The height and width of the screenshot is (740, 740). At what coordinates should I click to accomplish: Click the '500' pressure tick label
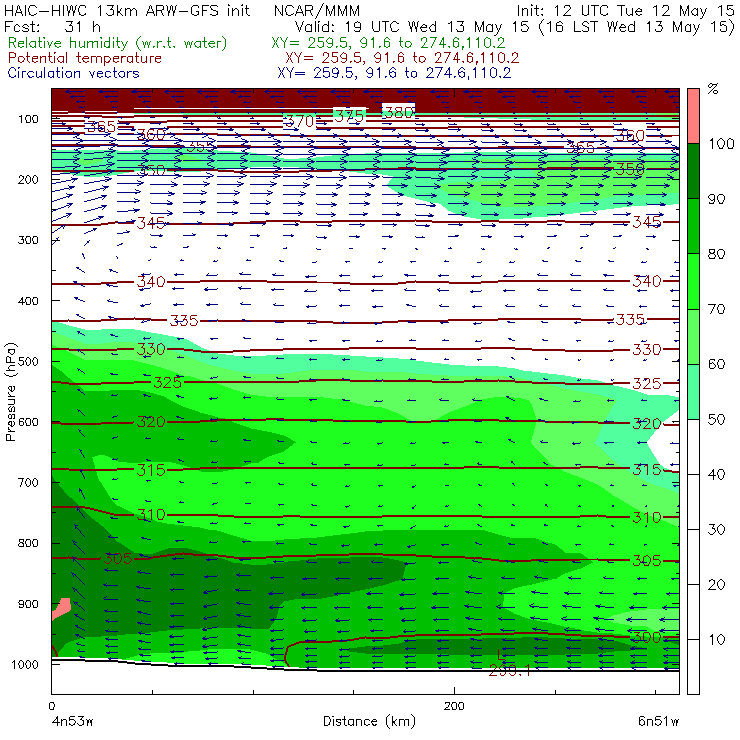[x=28, y=361]
